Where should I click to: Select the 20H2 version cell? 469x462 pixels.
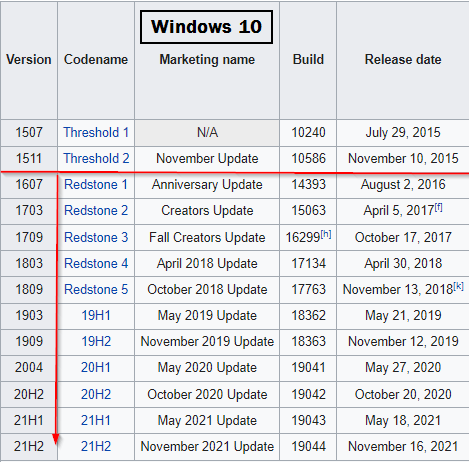coord(29,394)
